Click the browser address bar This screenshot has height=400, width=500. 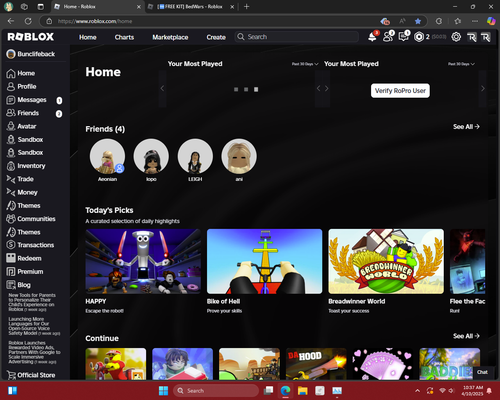(213, 21)
